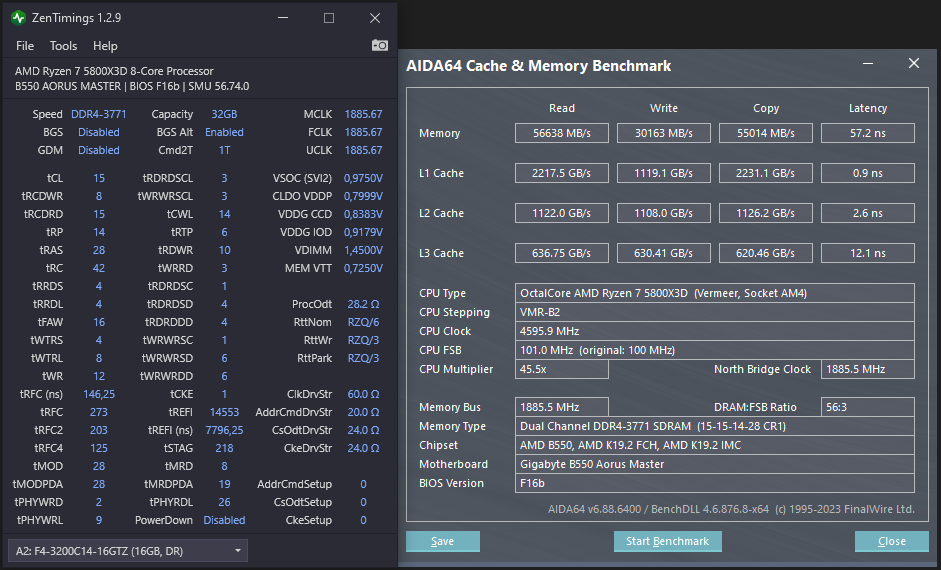Click the L3 Cache latency 12.1 ns
This screenshot has width=941, height=570.
tap(868, 253)
